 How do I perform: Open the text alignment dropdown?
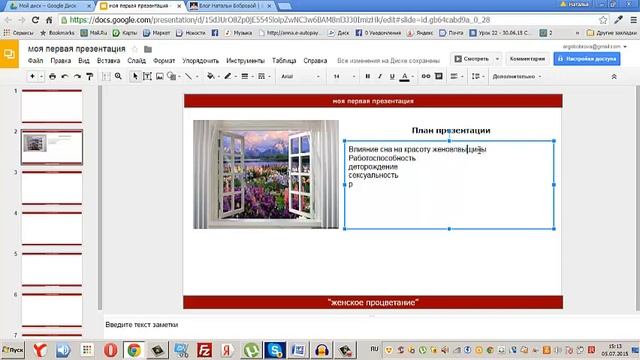tap(456, 76)
